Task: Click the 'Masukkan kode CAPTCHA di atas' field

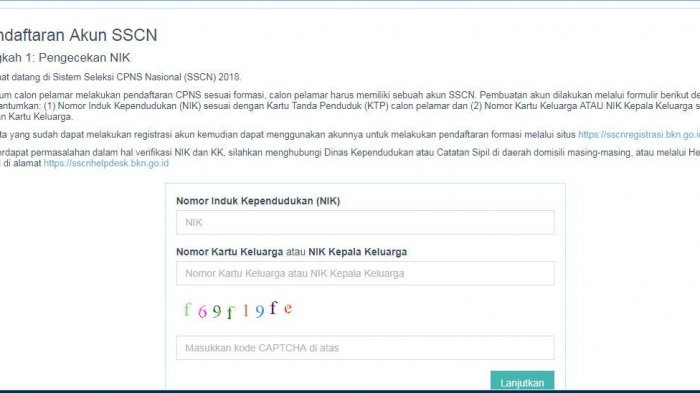Action: pos(365,348)
